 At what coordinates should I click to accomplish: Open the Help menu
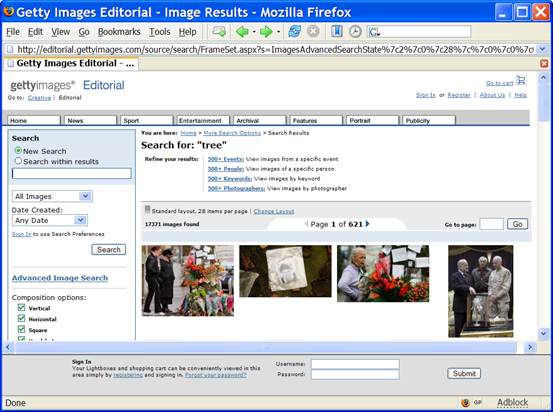click(187, 32)
